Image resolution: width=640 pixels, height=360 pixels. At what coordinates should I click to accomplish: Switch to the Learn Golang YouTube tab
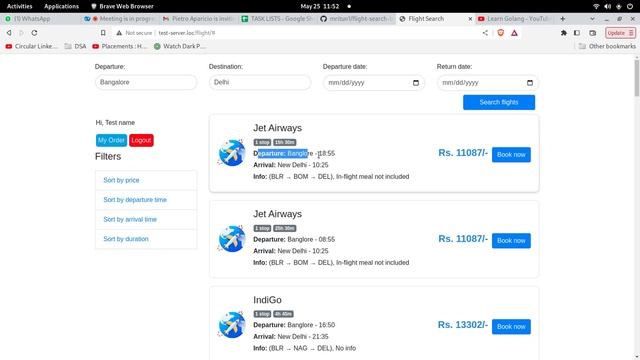tap(514, 19)
